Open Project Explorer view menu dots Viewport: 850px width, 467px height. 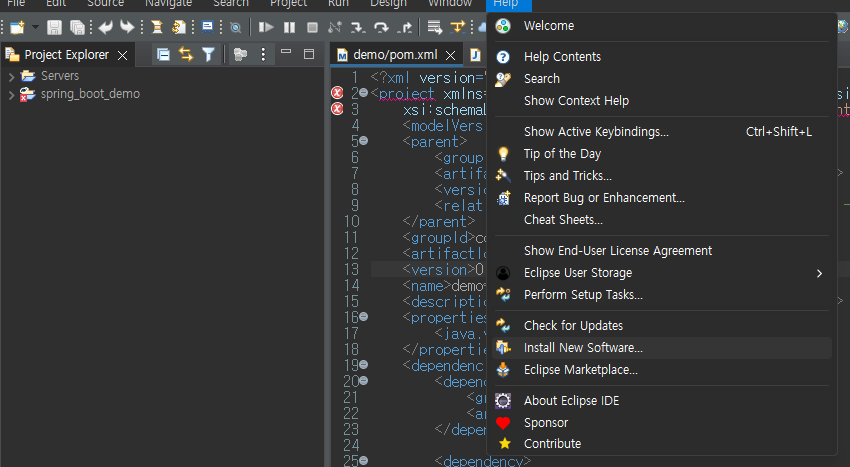point(263,54)
